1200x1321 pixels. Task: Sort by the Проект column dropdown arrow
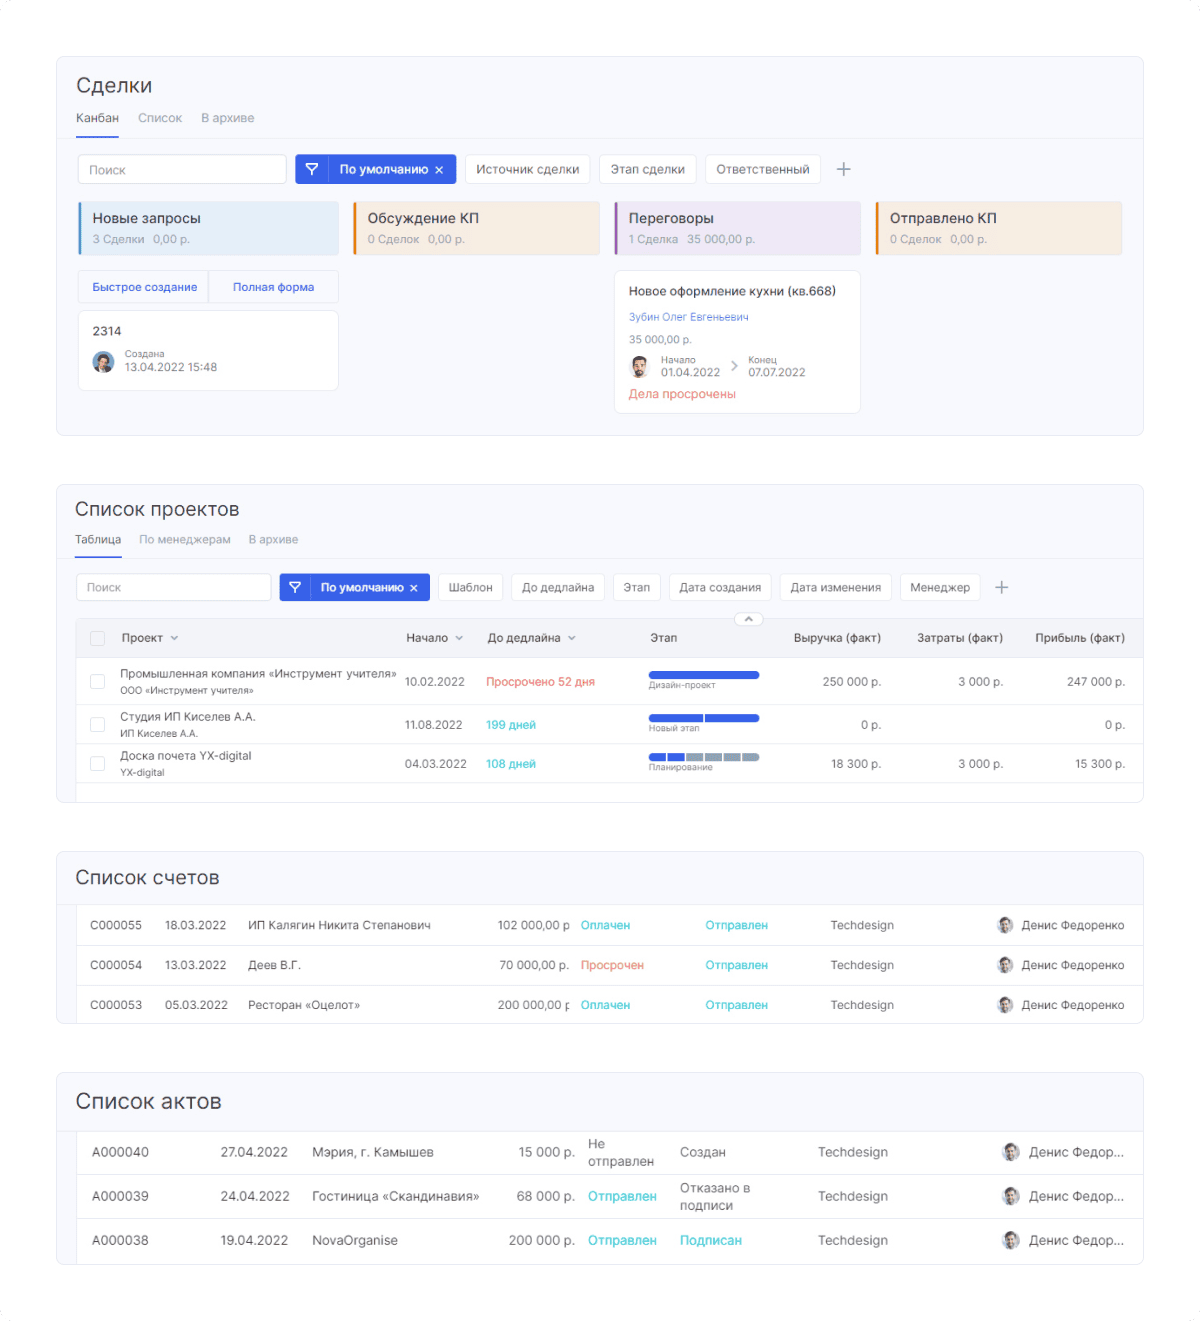tap(174, 638)
